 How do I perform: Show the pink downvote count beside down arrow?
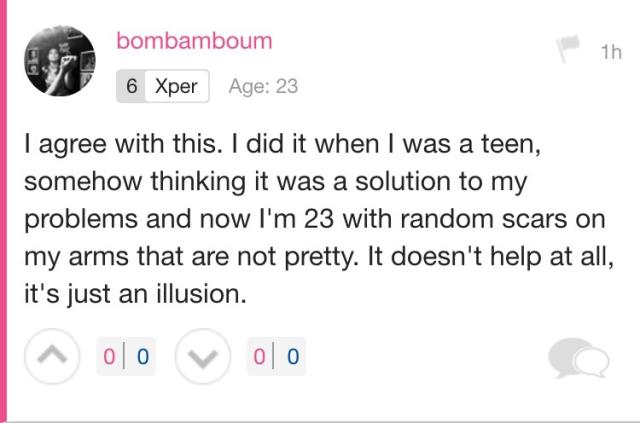[x=259, y=356]
